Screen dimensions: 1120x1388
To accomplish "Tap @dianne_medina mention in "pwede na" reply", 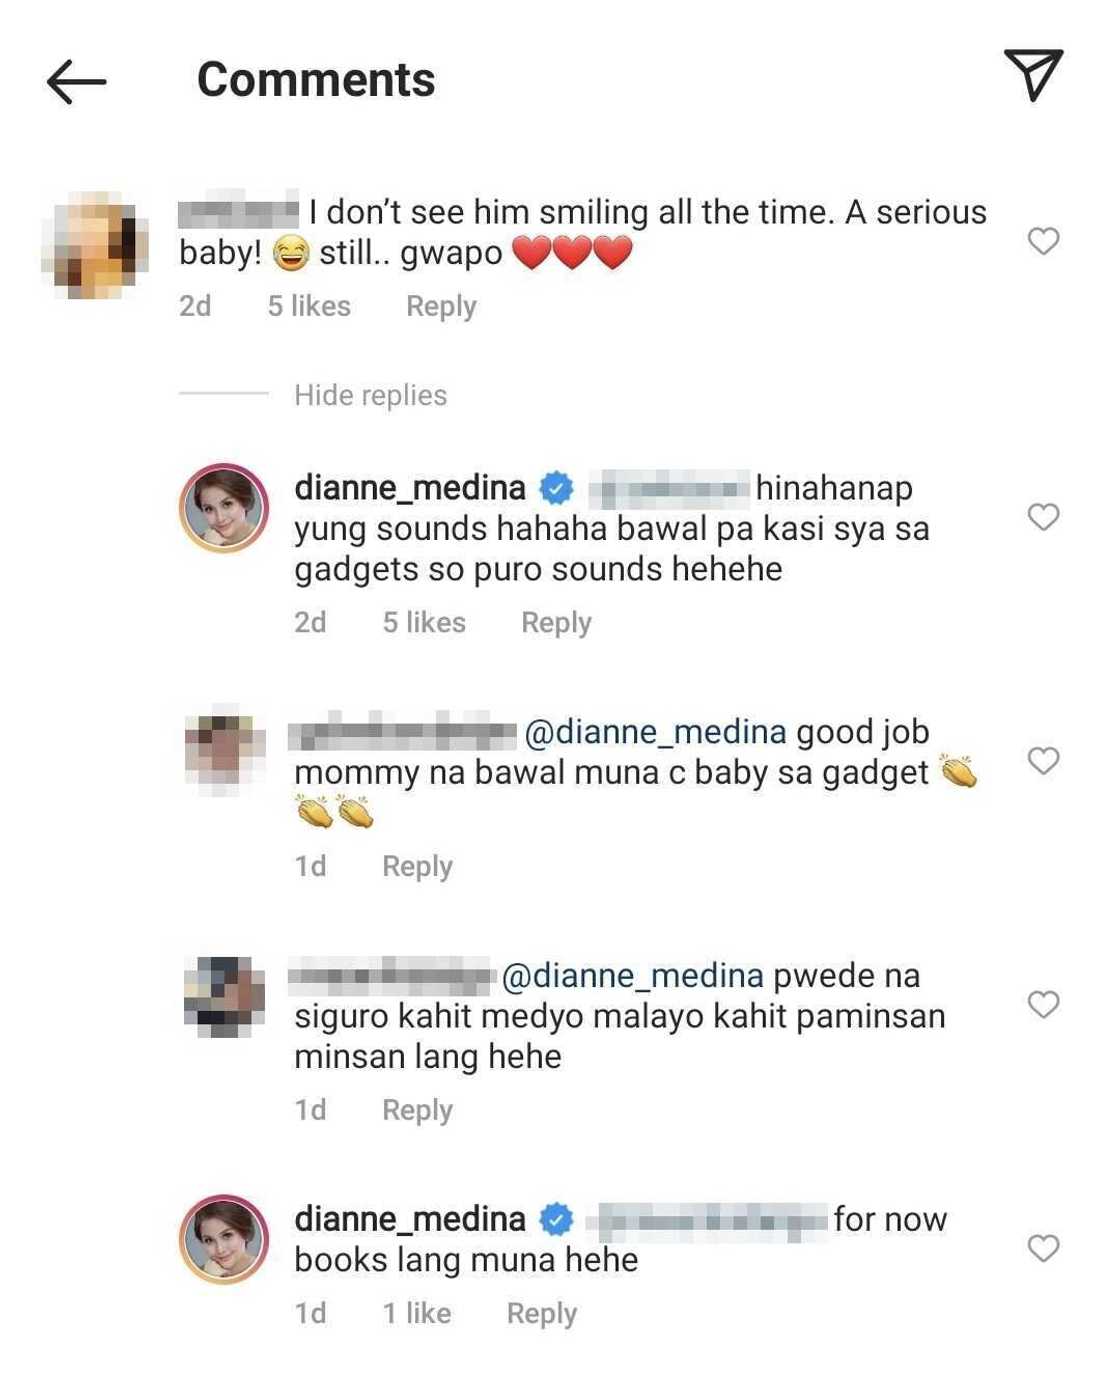I will (632, 976).
